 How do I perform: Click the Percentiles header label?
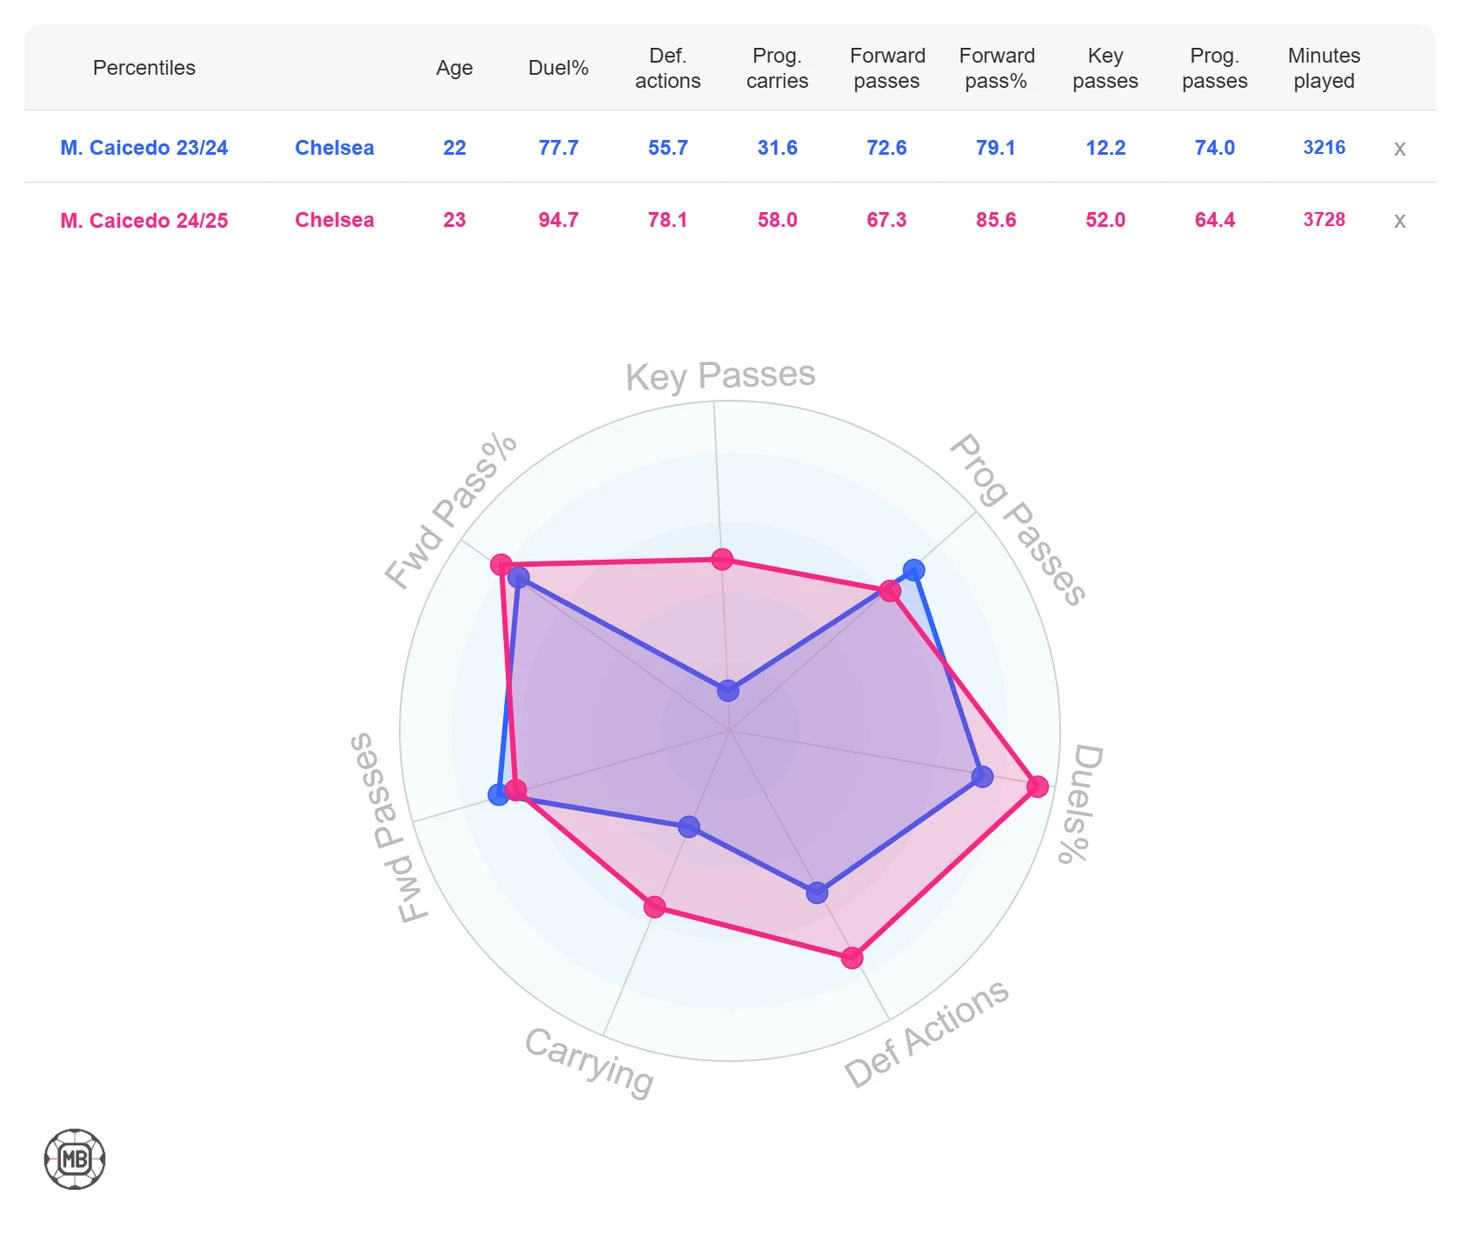144,68
